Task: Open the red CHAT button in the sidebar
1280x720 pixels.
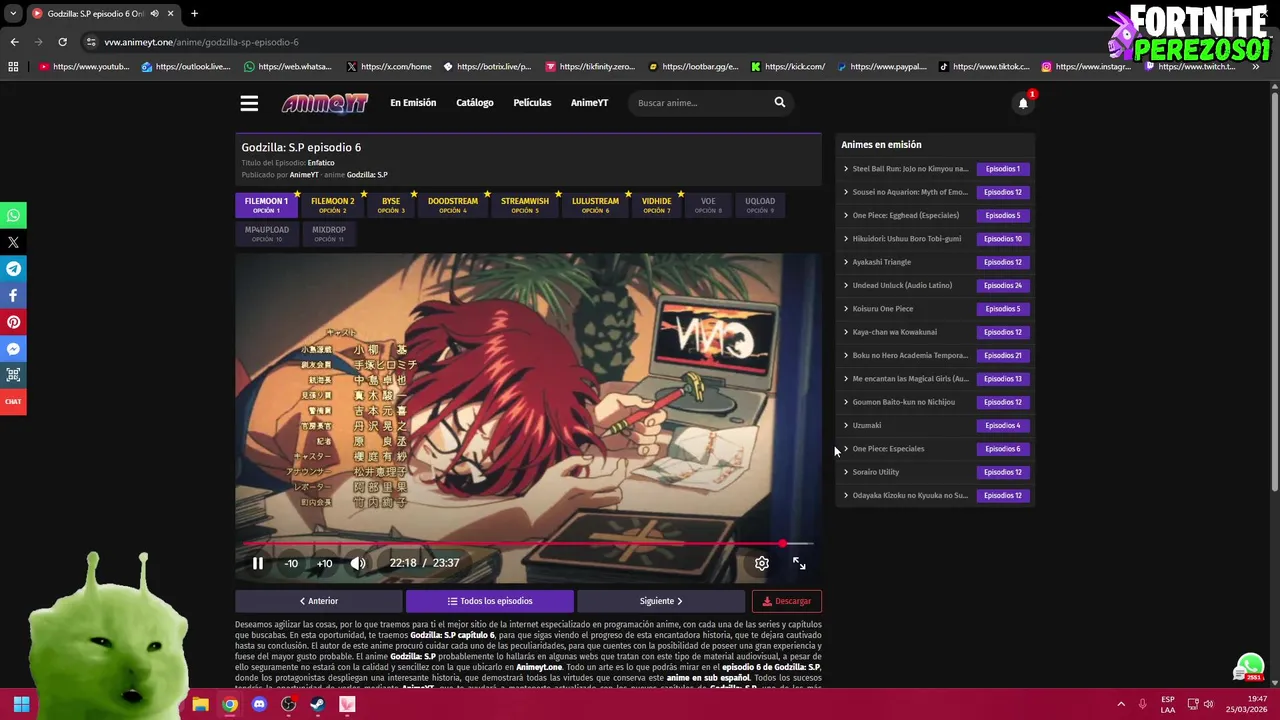Action: [13, 402]
